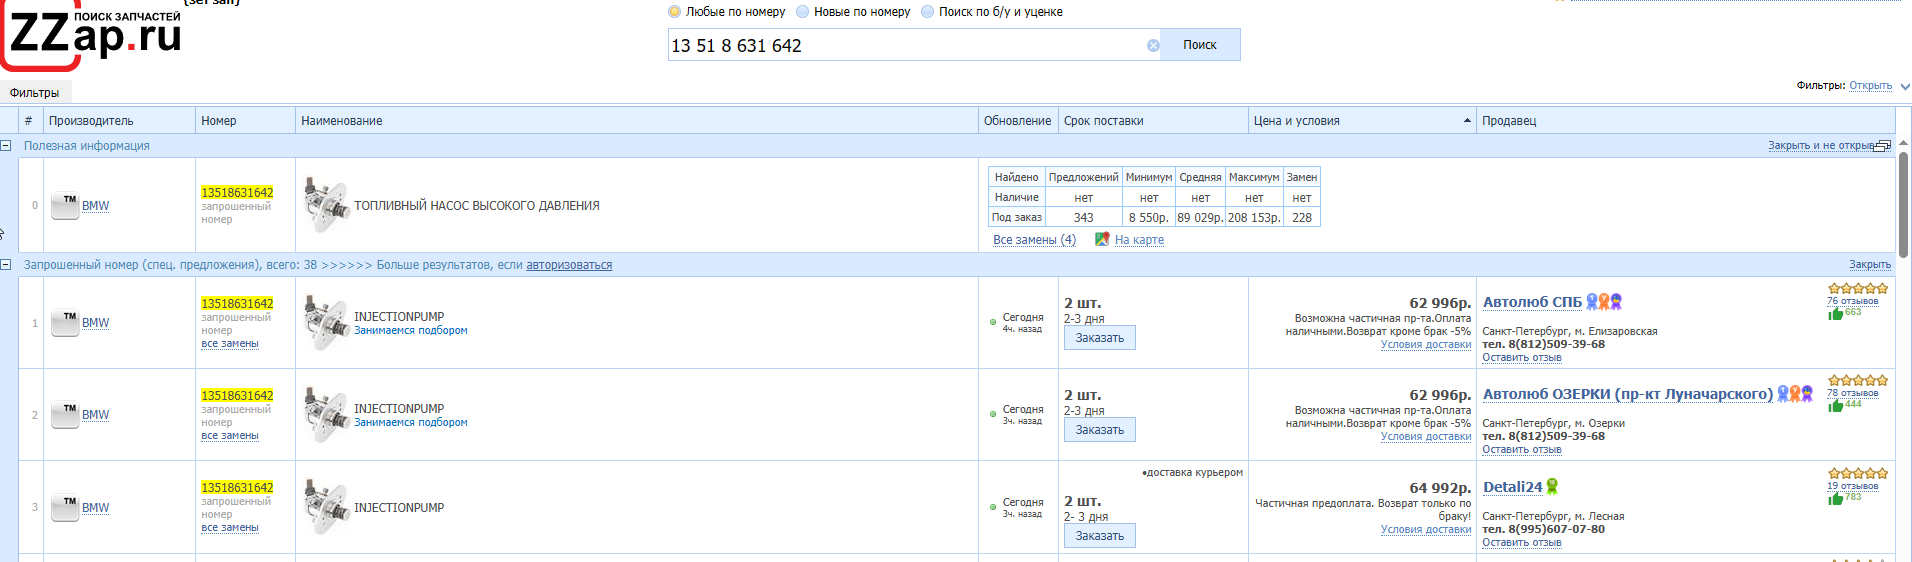Click the pop-out window icon beside Закрыть и не открывать

pyautogui.click(x=1883, y=146)
